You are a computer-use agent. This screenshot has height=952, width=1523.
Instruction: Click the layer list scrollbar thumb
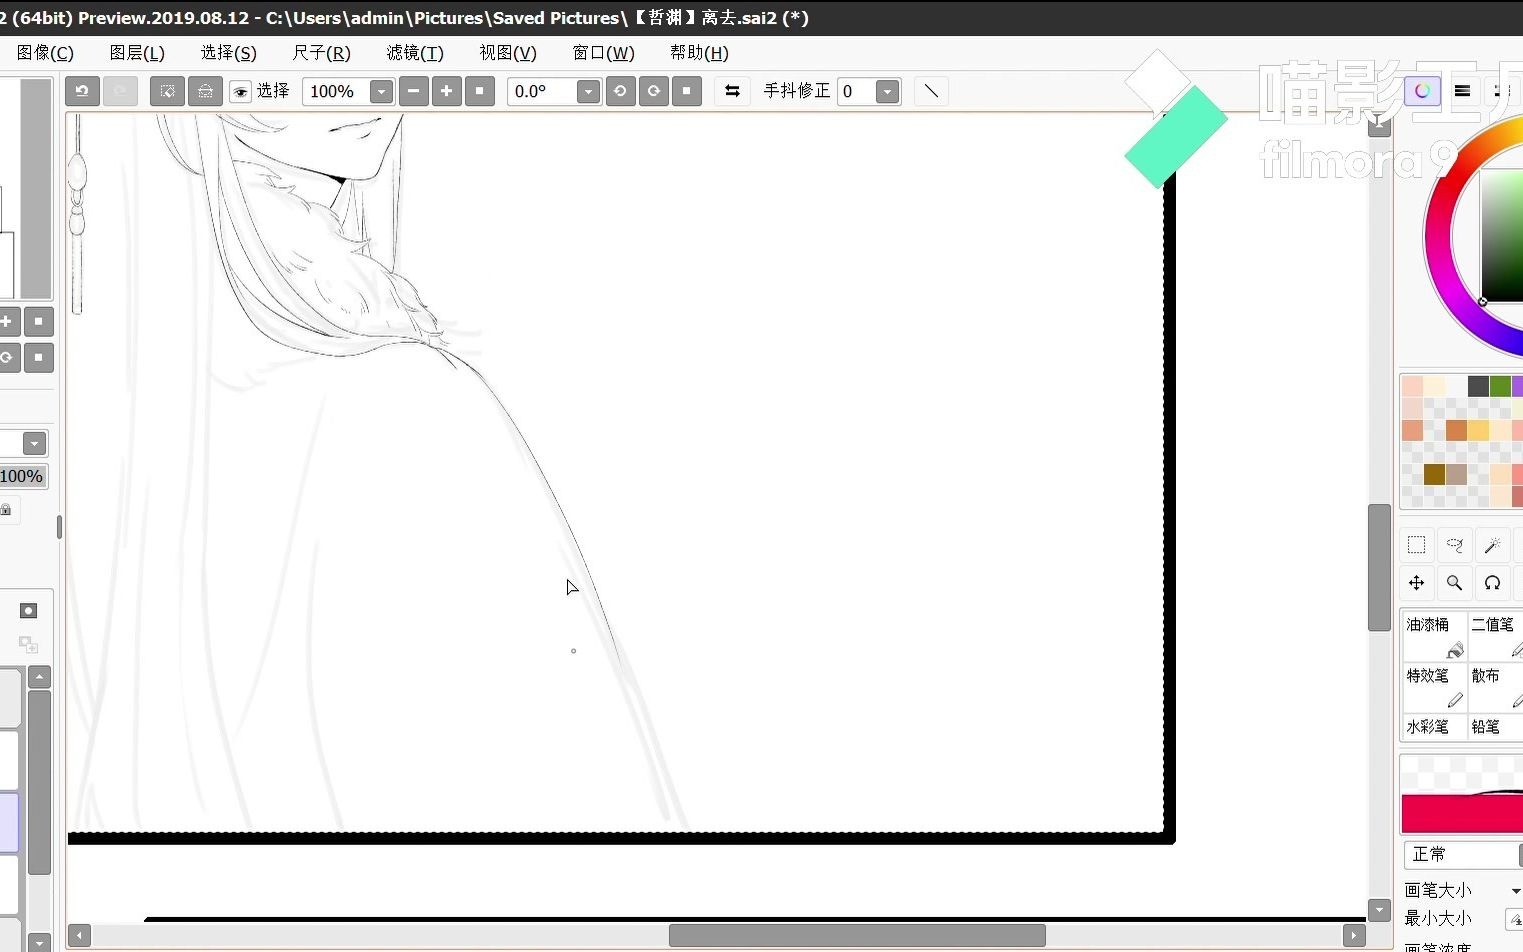coord(39,783)
